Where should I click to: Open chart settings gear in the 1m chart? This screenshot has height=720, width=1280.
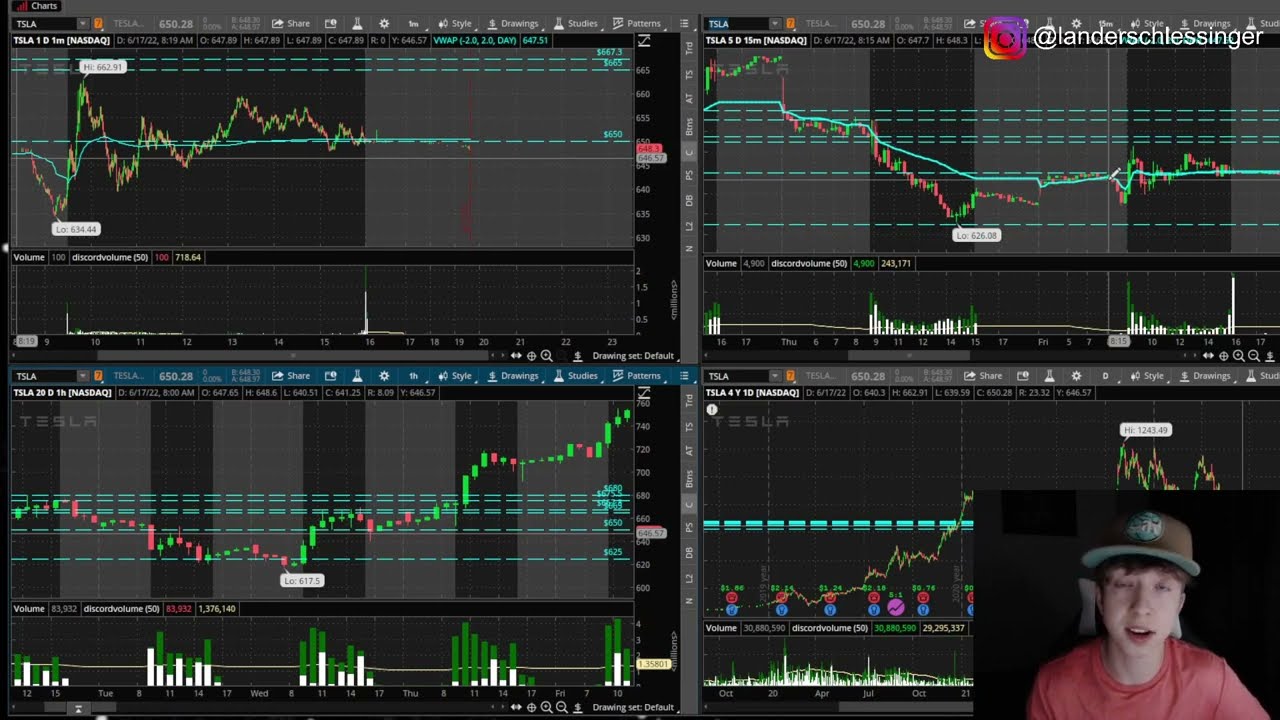(384, 23)
